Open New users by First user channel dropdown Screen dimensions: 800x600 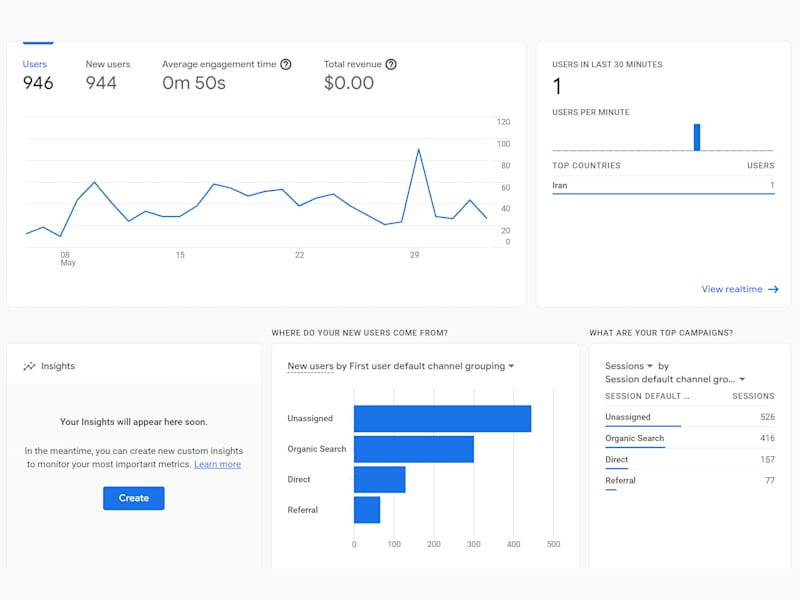[401, 366]
